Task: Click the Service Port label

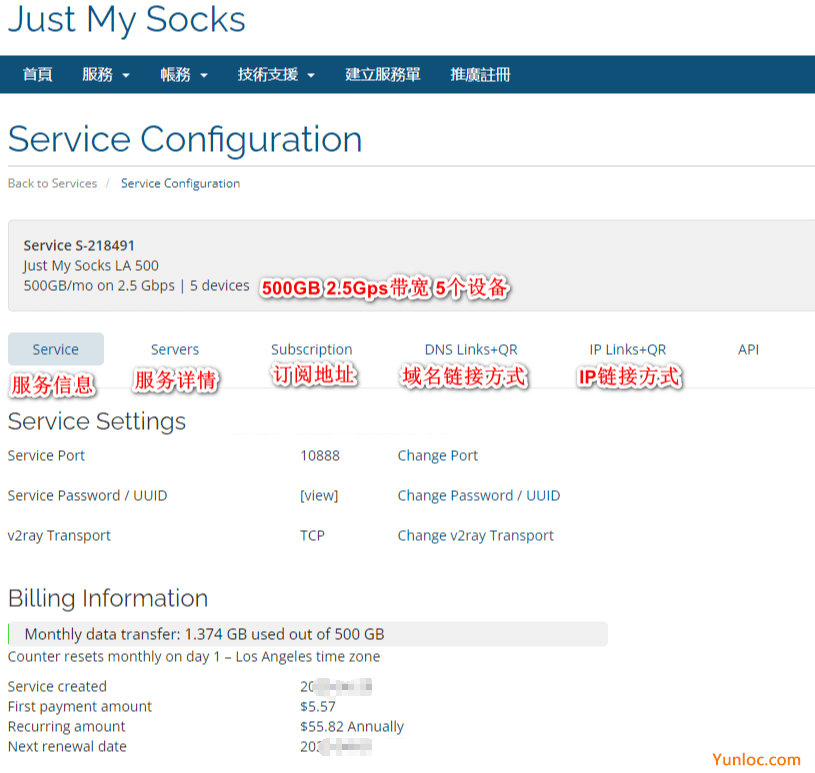Action: click(x=46, y=455)
